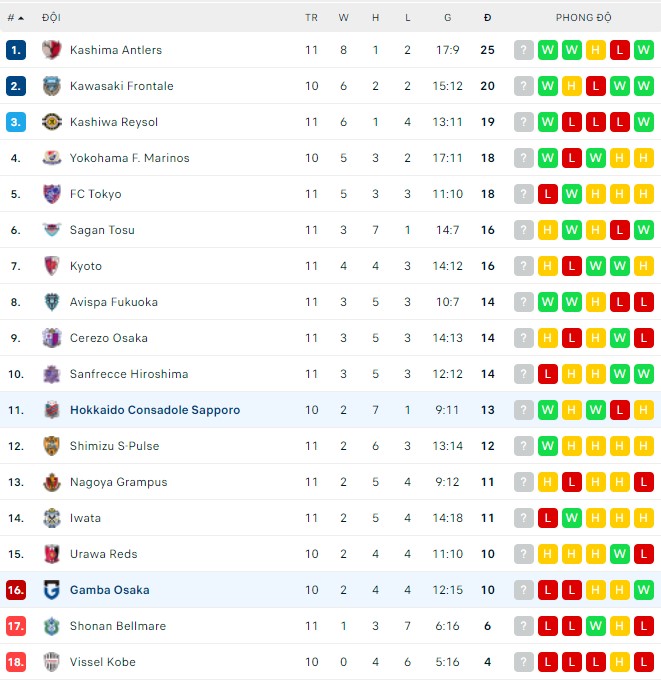Image resolution: width=661 pixels, height=681 pixels.
Task: Click Shonan Bellmare's green W form badge
Action: (596, 626)
